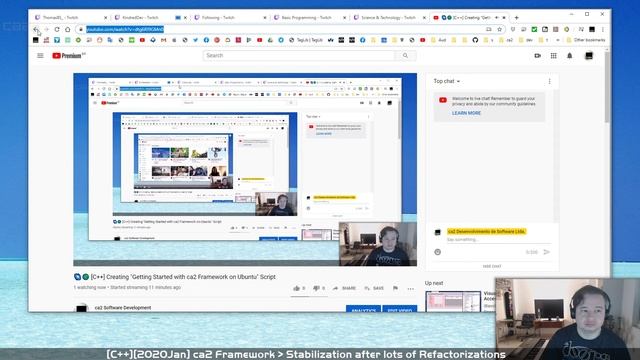Focus the YouTube search field

(299, 56)
